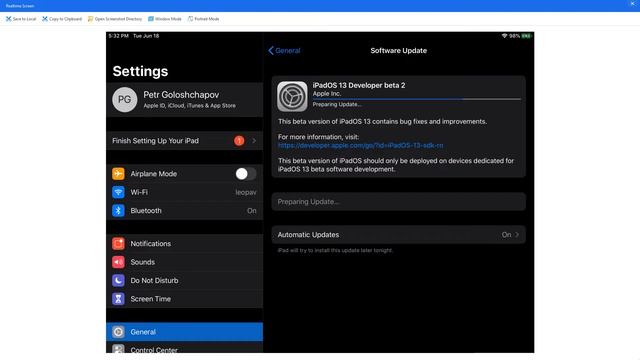Click the Bluetooth icon in sidebar
Viewport: 640px width, 360px height.
coord(118,211)
